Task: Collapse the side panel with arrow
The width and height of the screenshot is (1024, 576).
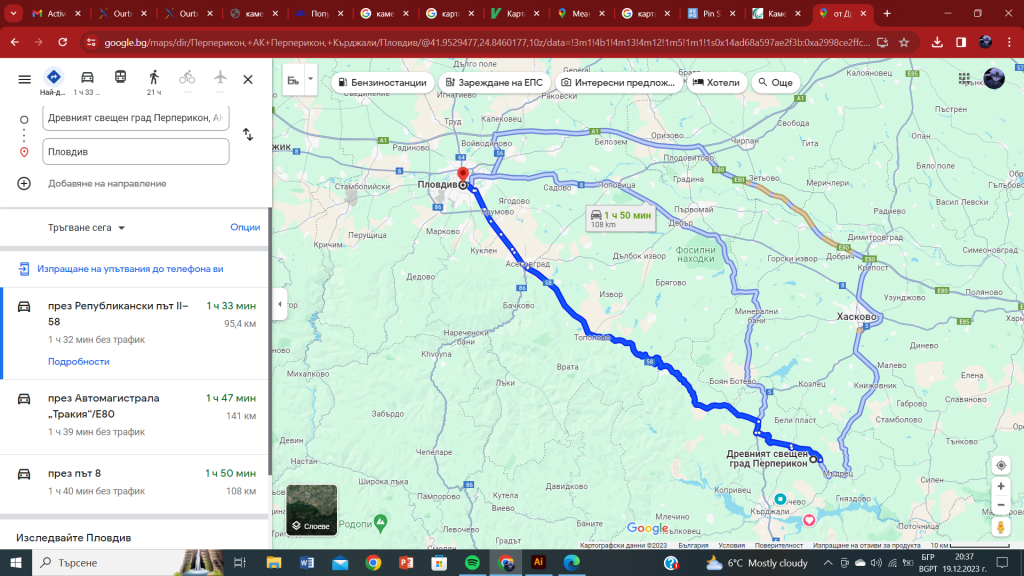Action: coord(280,304)
